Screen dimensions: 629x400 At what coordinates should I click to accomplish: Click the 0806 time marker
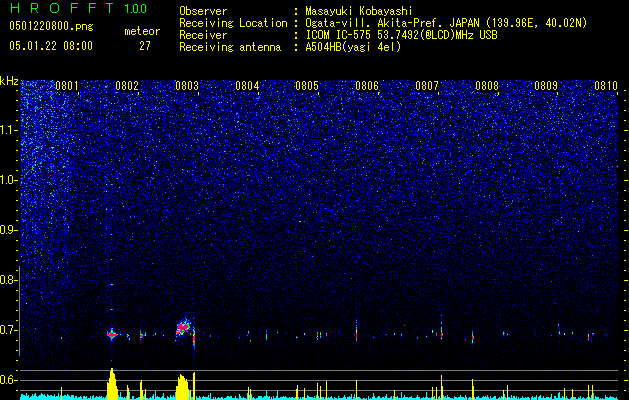click(x=367, y=86)
